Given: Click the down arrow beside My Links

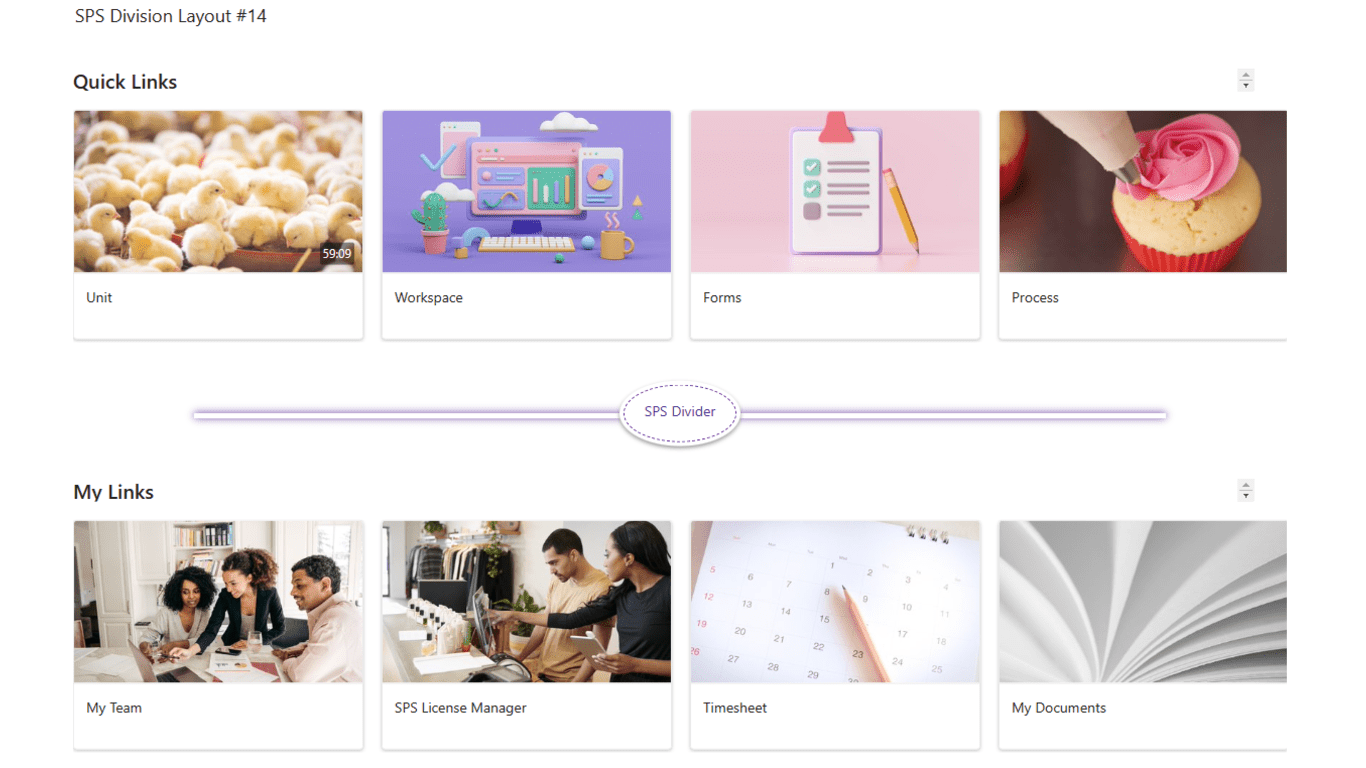Looking at the screenshot, I should click(x=1246, y=496).
